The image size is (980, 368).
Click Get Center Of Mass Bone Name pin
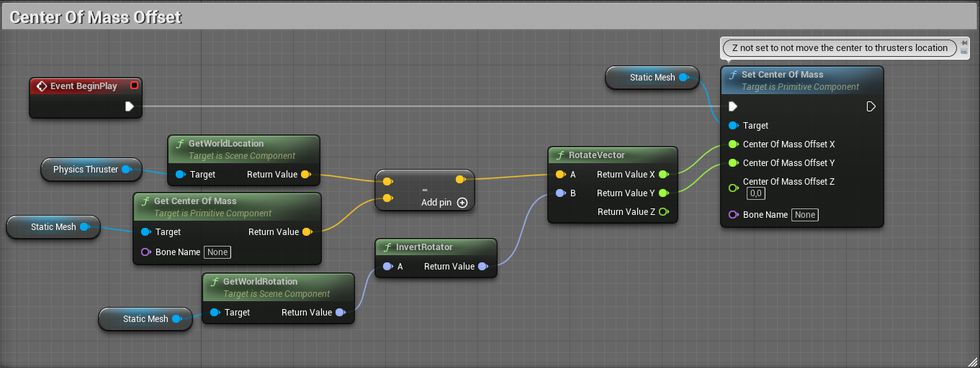(x=146, y=252)
